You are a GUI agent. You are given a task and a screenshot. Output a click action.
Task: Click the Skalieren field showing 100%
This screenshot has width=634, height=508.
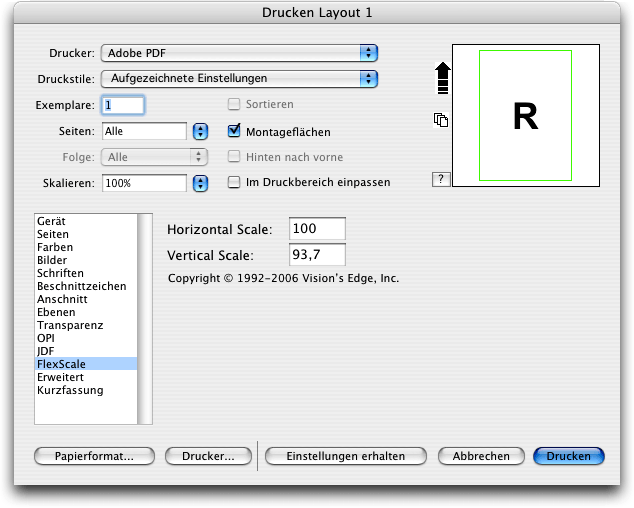pyautogui.click(x=144, y=183)
